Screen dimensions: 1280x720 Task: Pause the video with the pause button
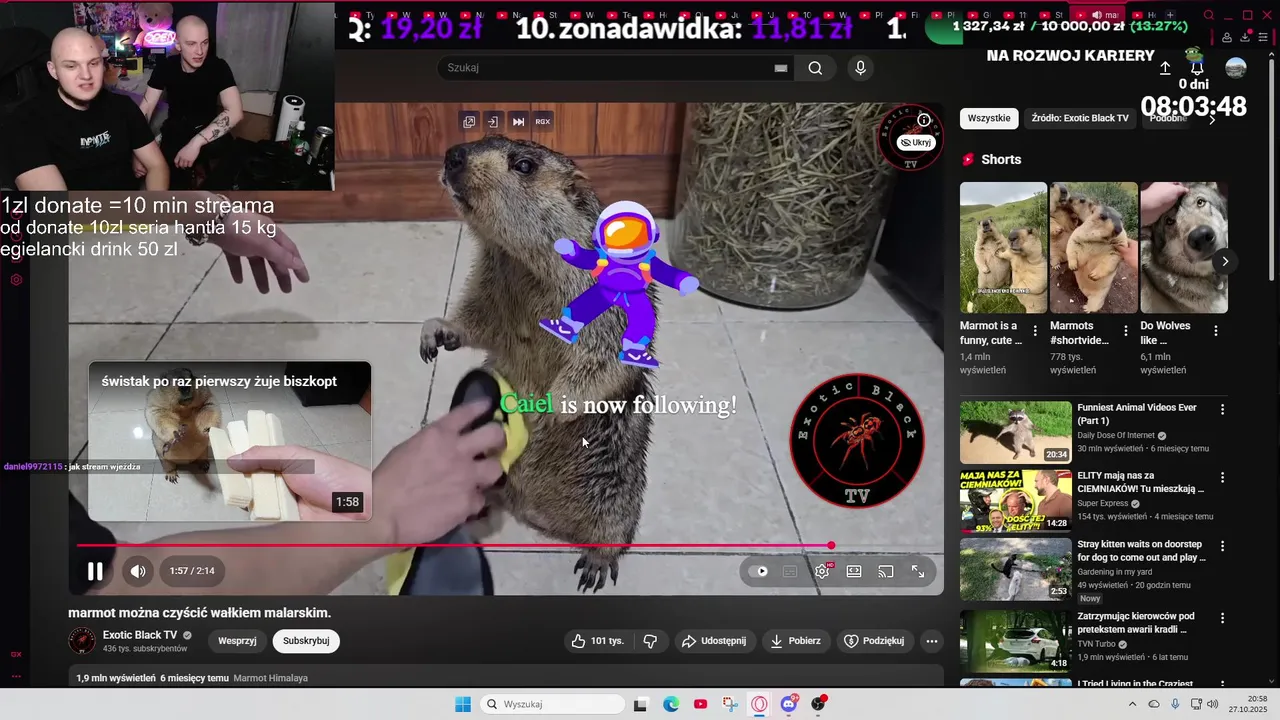[95, 571]
